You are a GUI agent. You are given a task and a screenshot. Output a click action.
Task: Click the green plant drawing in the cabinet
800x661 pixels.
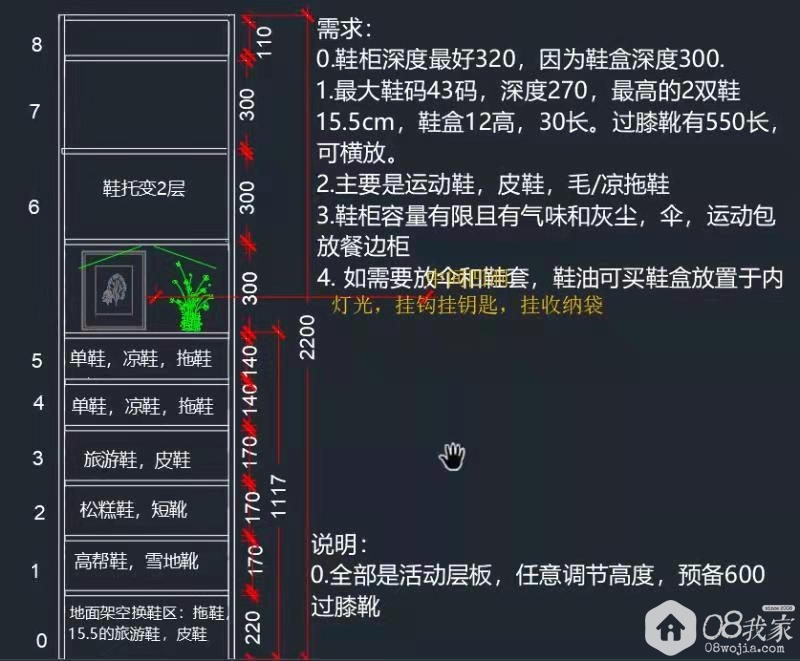[x=191, y=296]
